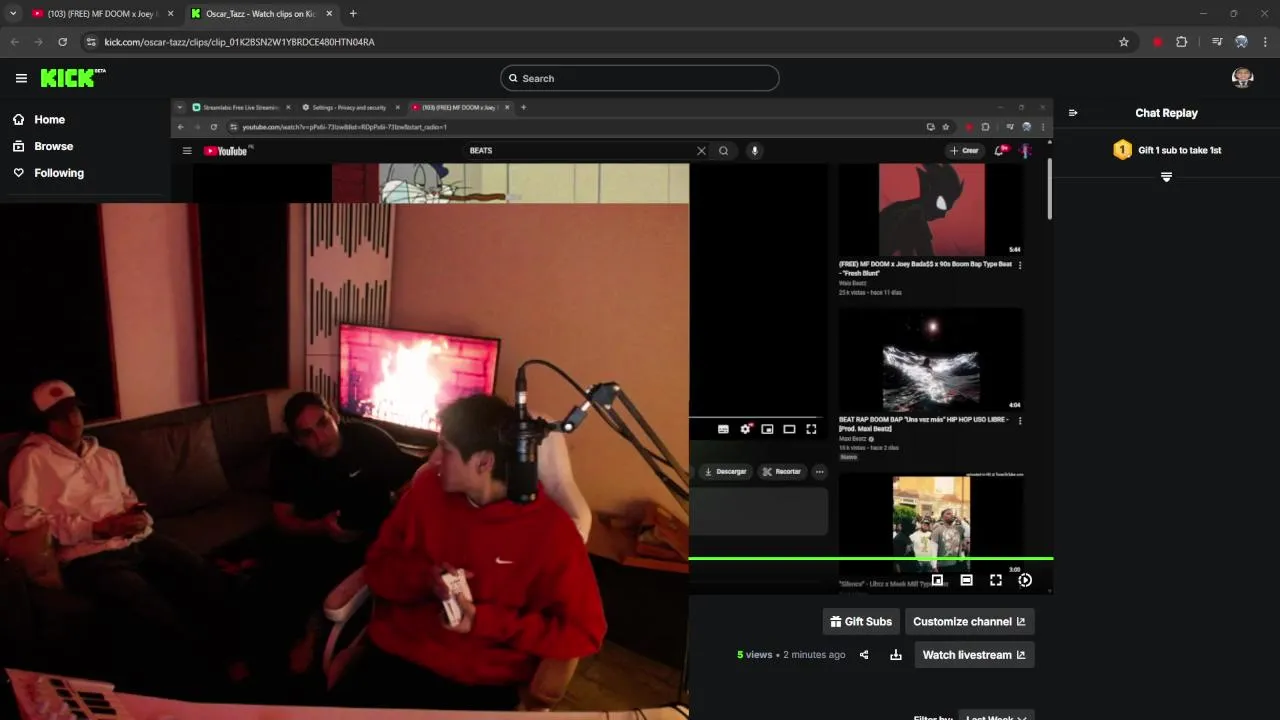
Task: Open the Last Week filter dropdown
Action: (996, 715)
